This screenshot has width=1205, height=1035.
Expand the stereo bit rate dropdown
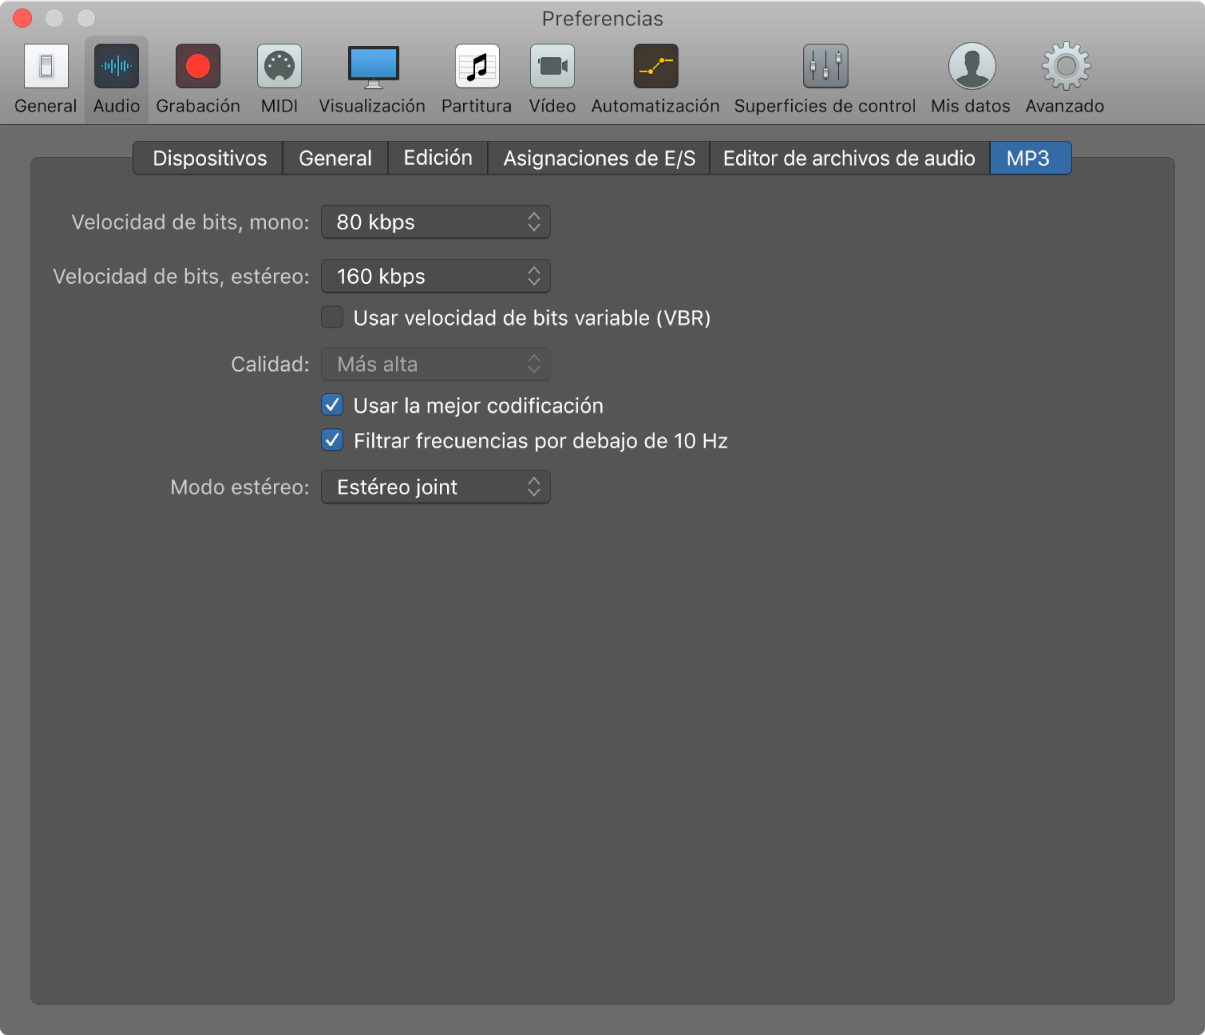pos(435,276)
